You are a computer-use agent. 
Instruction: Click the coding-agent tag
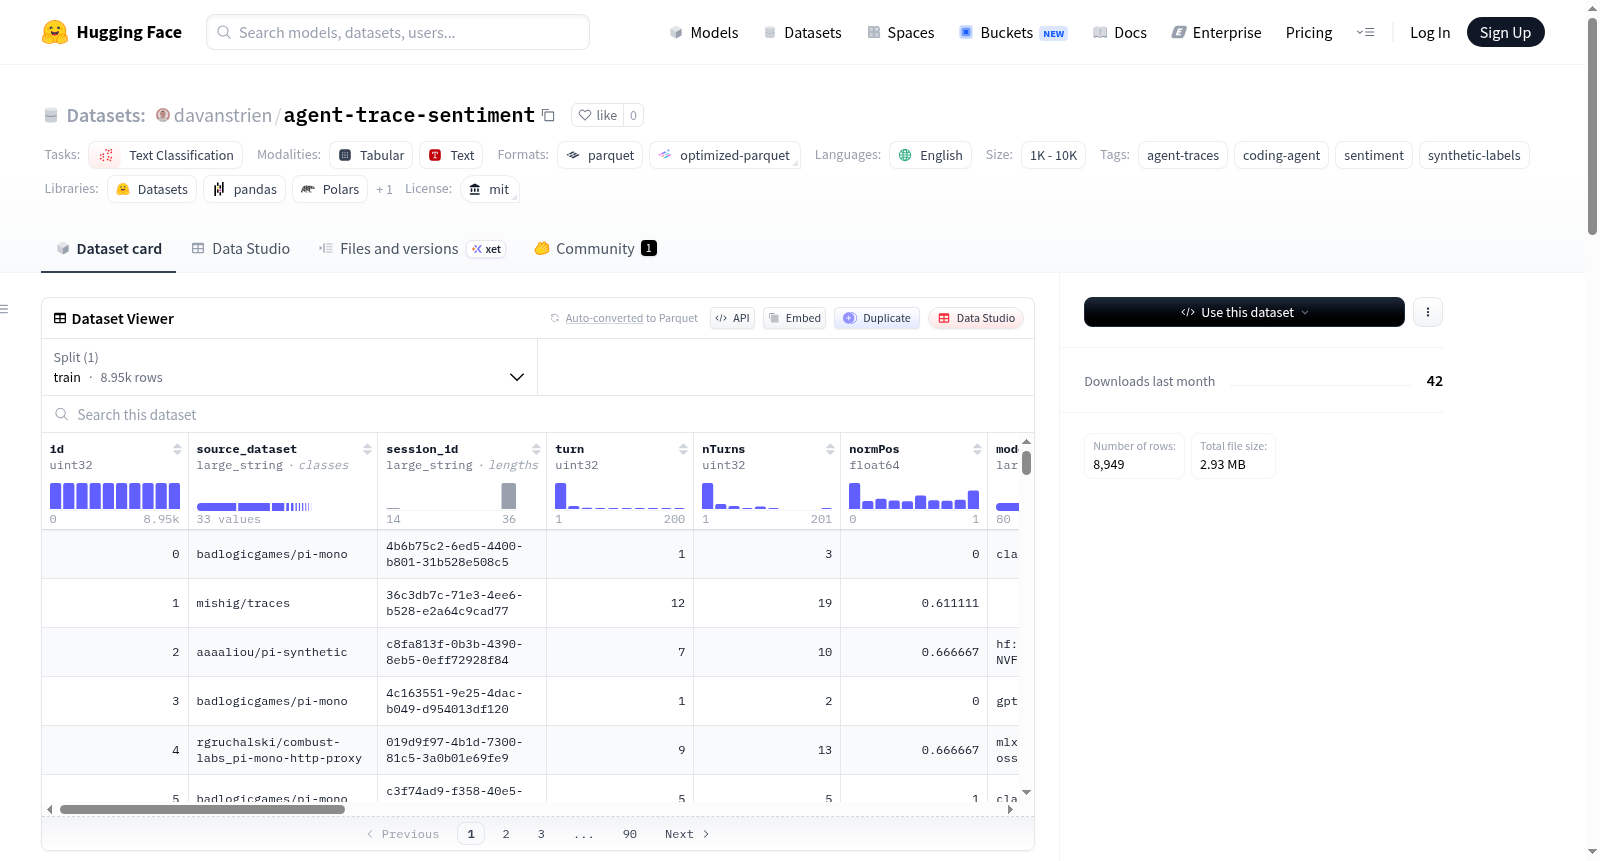click(x=1281, y=155)
